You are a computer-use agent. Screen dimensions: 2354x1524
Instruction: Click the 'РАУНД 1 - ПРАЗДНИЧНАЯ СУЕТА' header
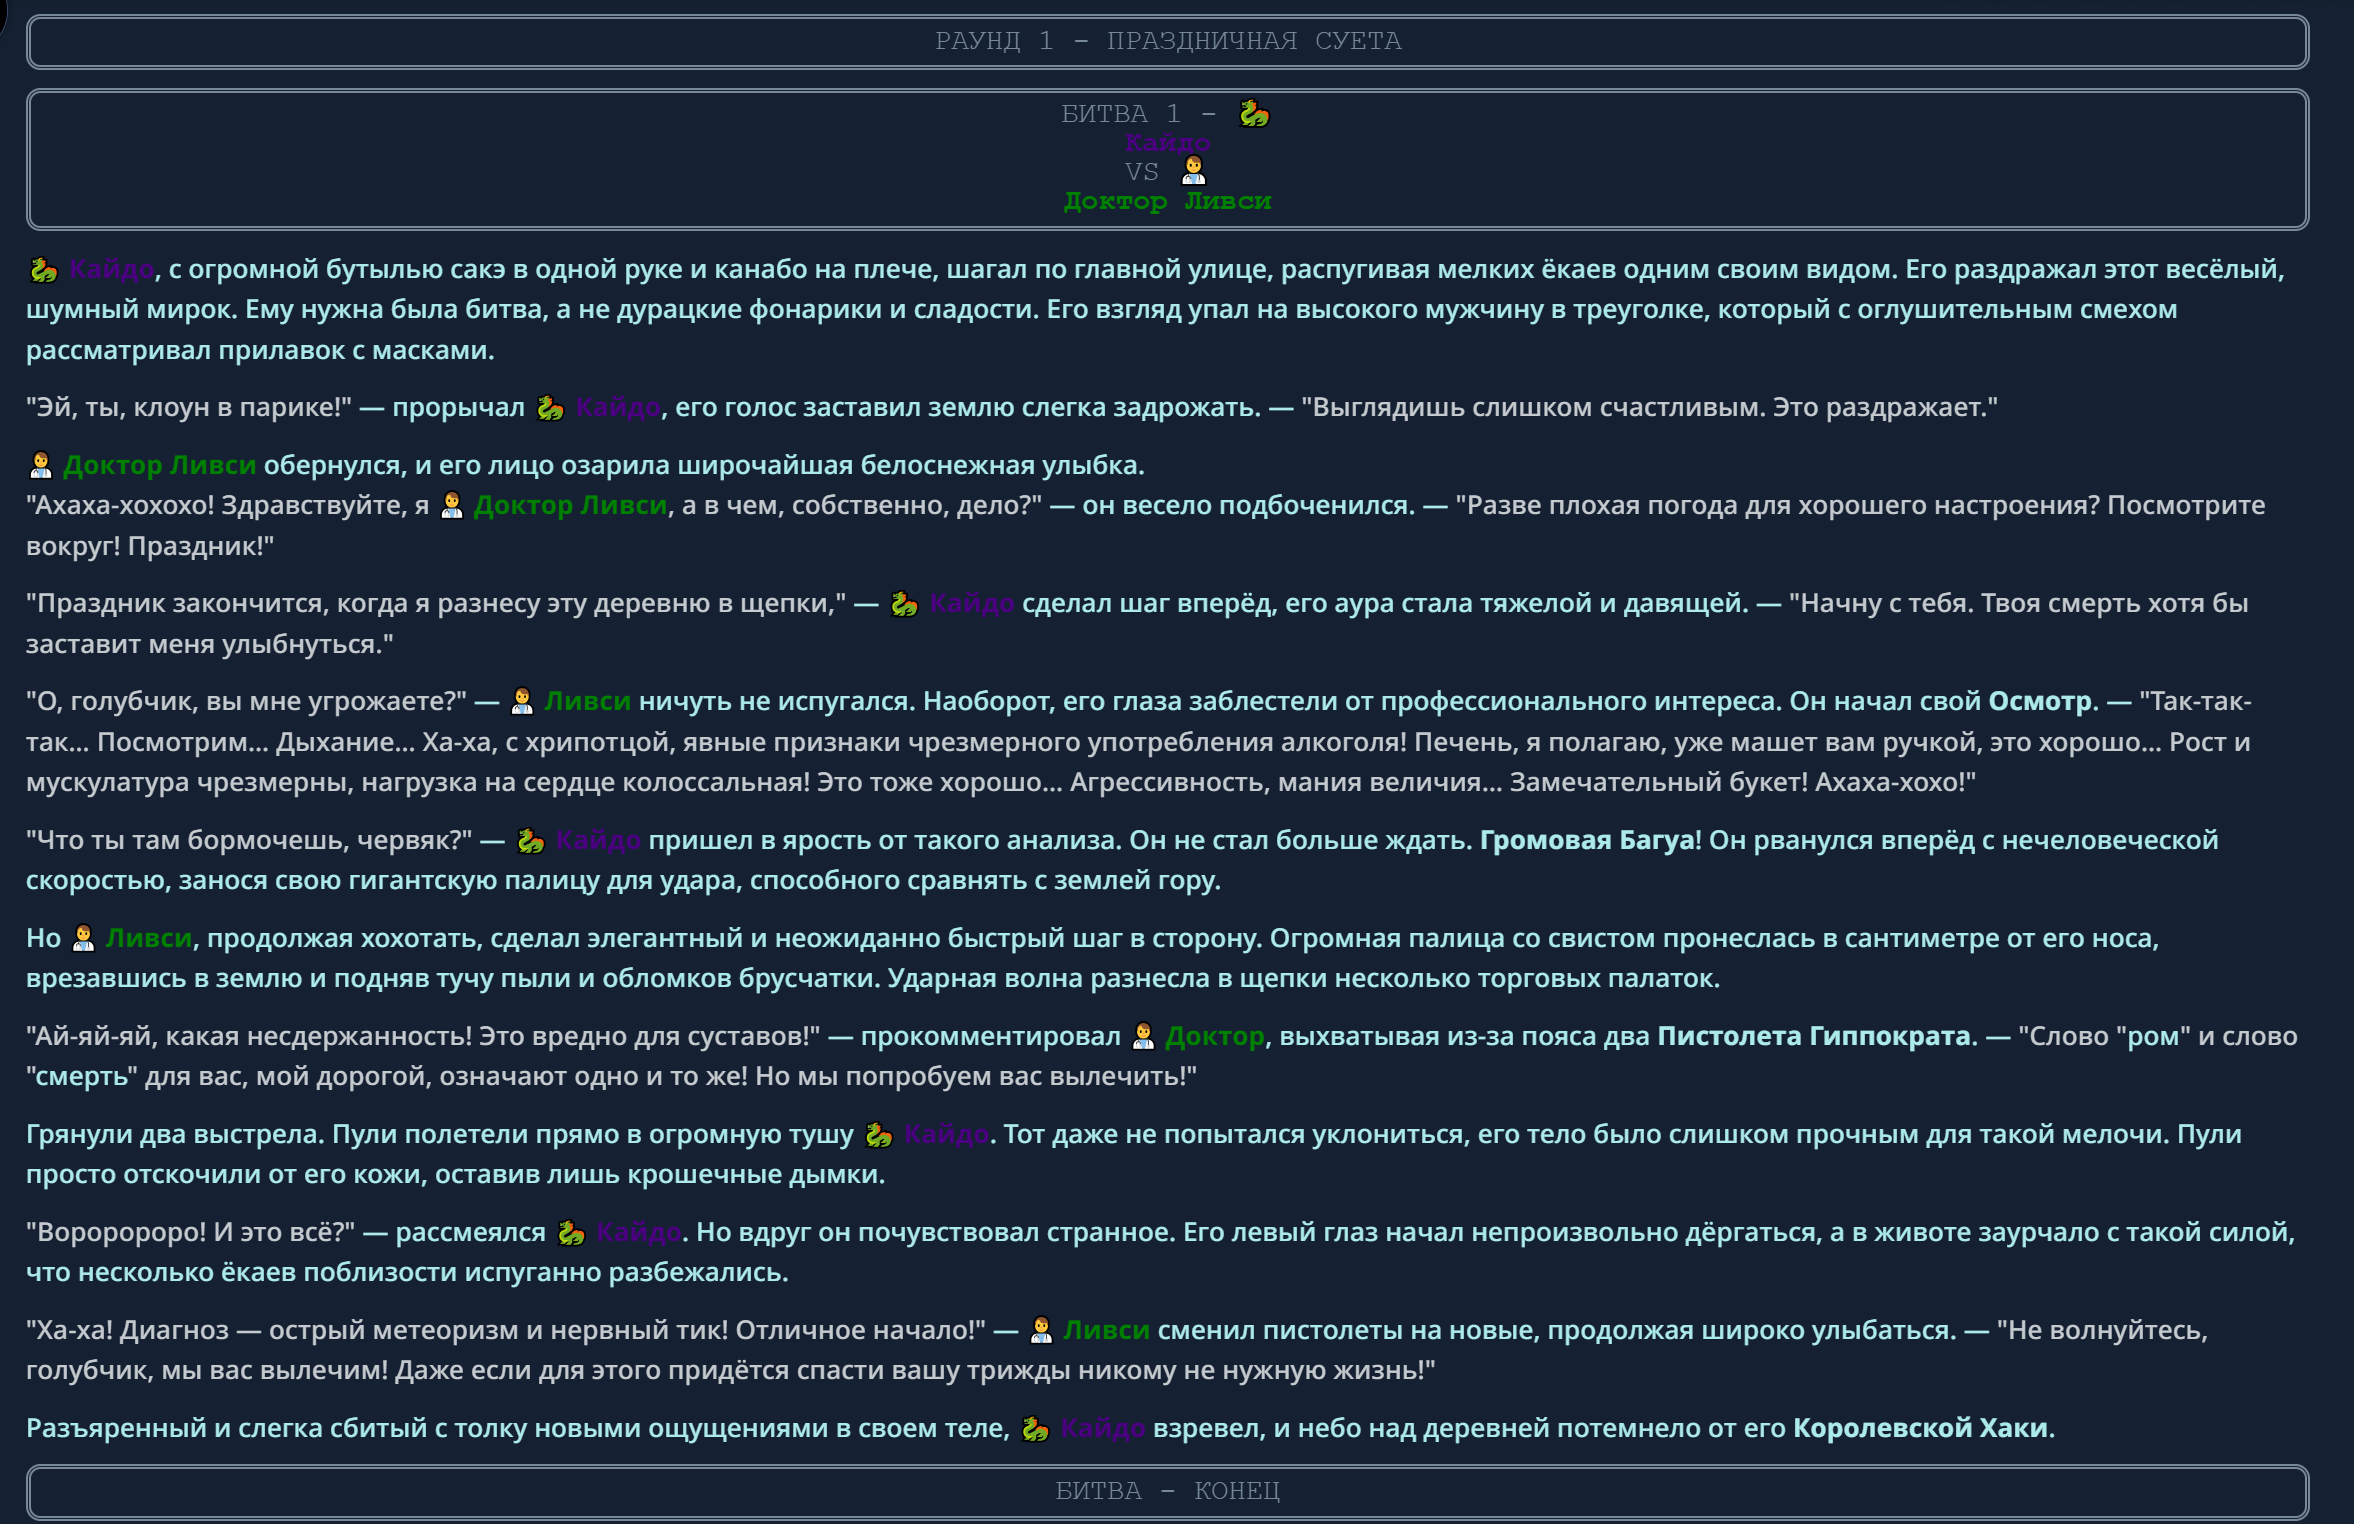point(1167,42)
